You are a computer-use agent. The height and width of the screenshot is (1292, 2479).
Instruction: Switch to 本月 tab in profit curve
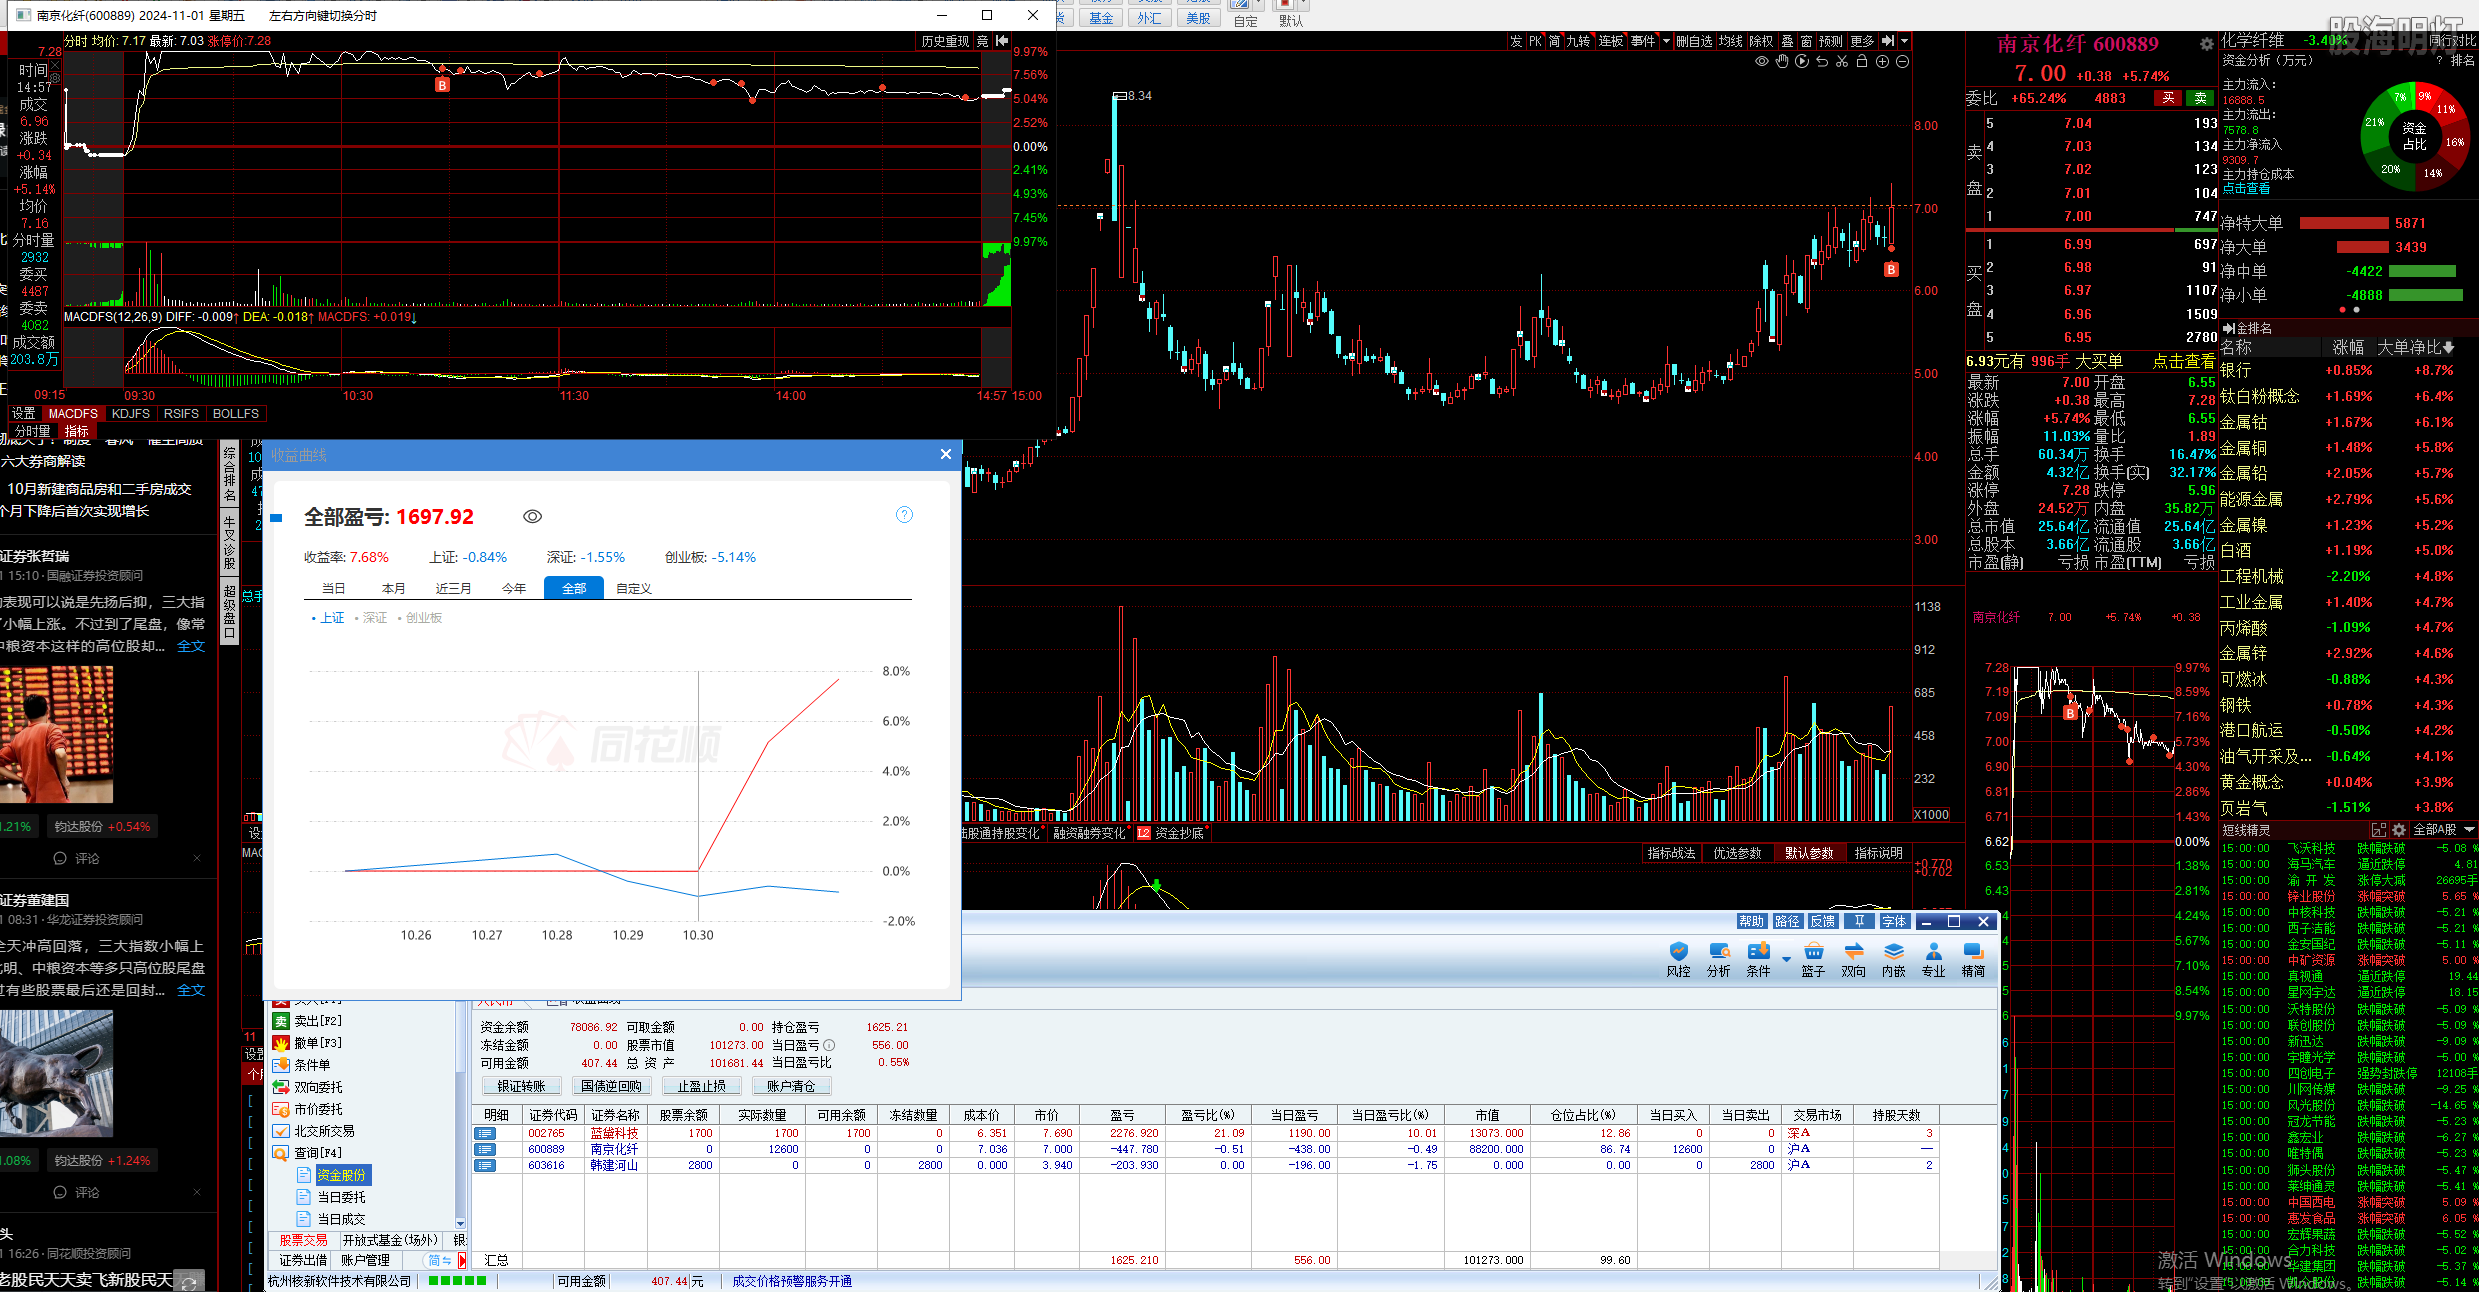click(394, 588)
